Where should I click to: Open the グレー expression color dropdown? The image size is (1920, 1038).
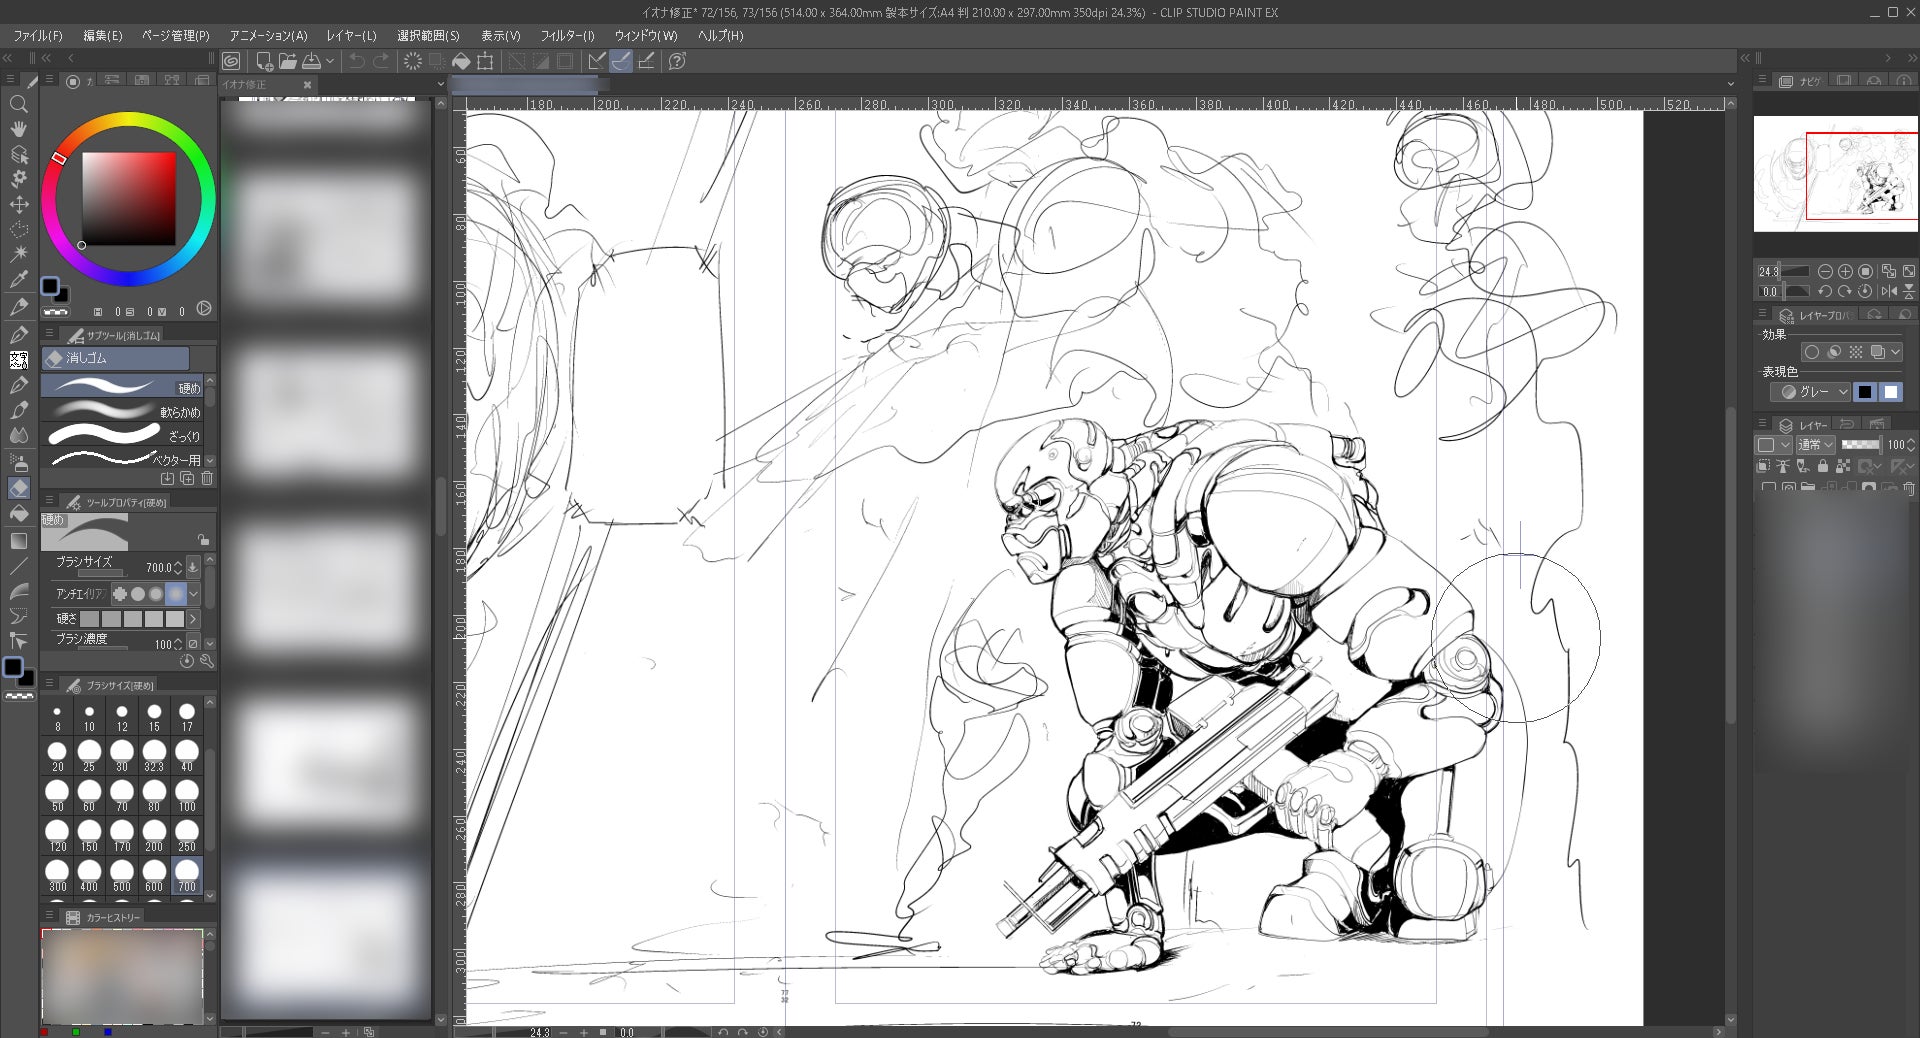1812,392
